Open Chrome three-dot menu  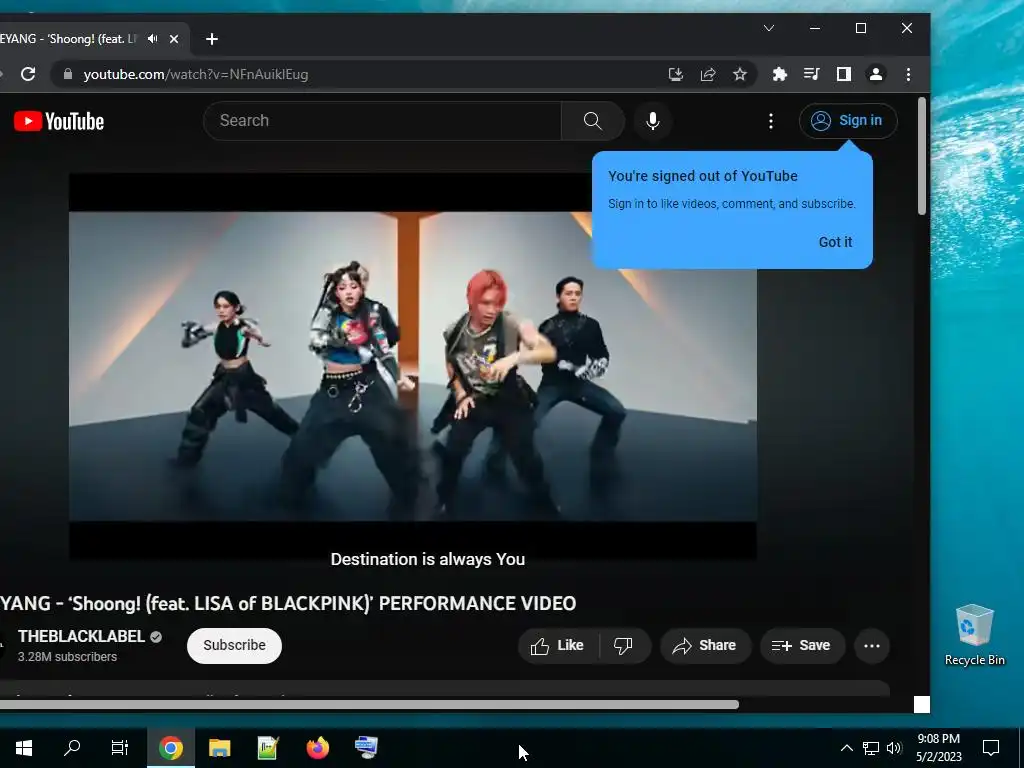[x=908, y=74]
